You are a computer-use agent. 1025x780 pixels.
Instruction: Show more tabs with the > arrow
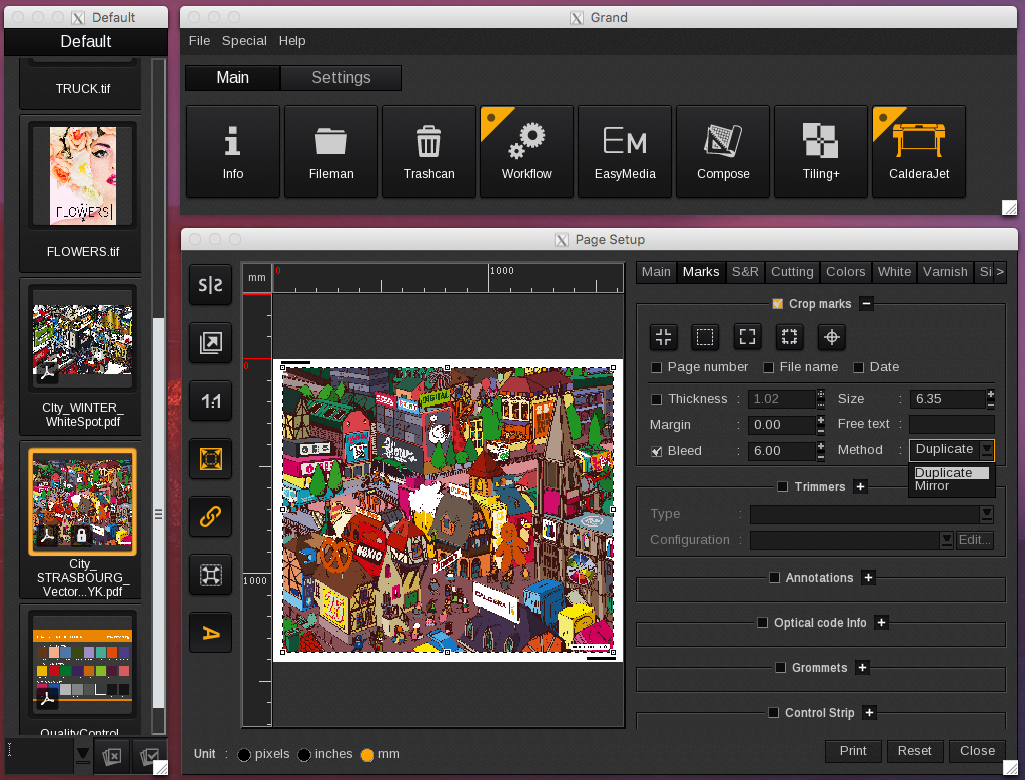coord(1000,271)
